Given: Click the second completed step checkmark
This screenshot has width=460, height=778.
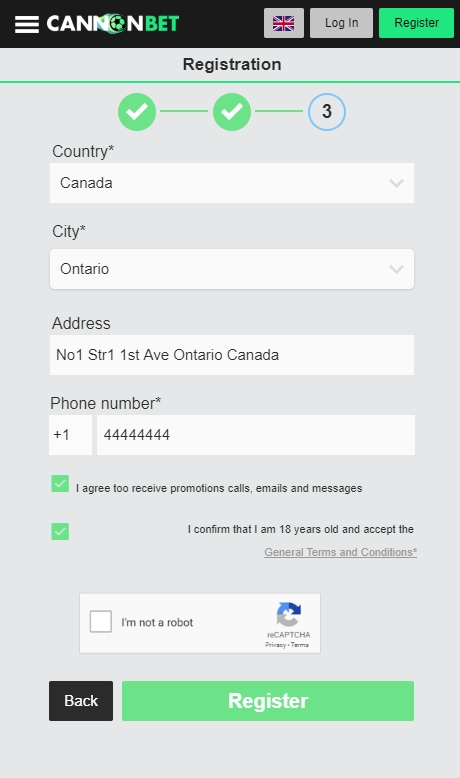Looking at the screenshot, I should (x=232, y=112).
